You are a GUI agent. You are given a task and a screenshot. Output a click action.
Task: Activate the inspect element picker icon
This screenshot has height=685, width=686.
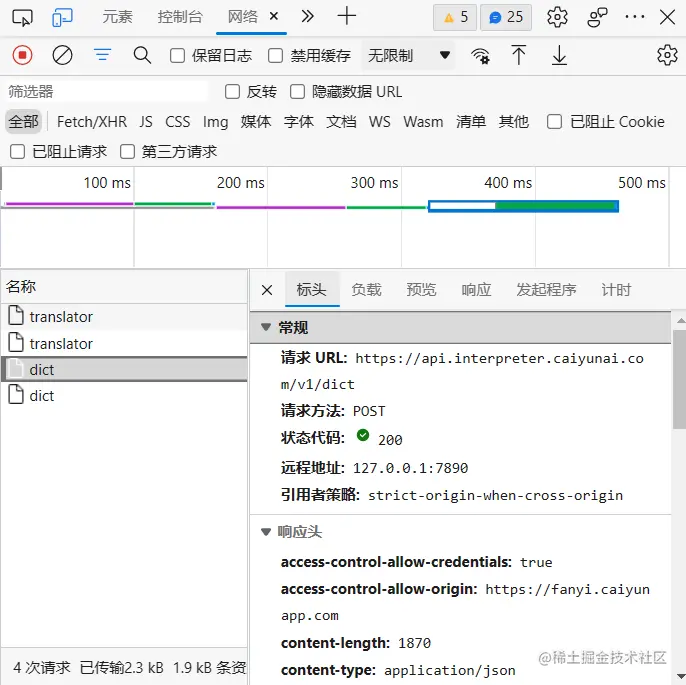[22, 17]
